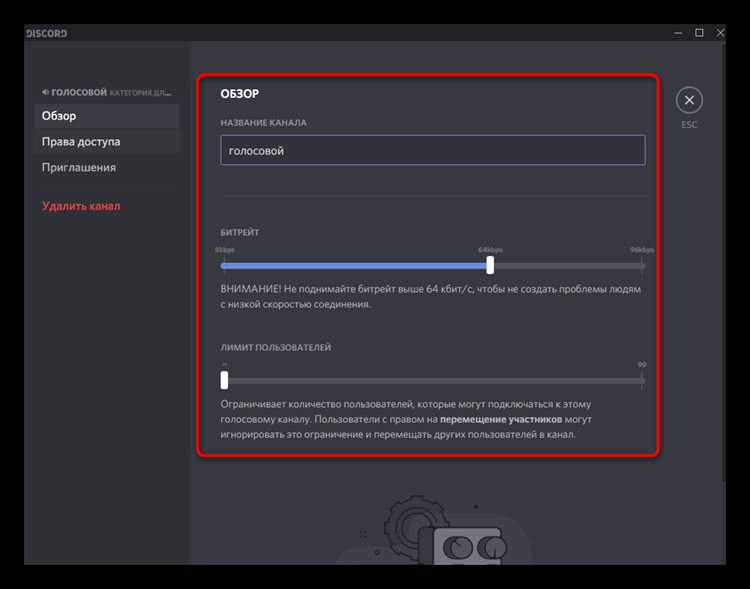Viewport: 750px width, 589px height.
Task: Click the speaker icon next to голосовой header
Action: [45, 92]
